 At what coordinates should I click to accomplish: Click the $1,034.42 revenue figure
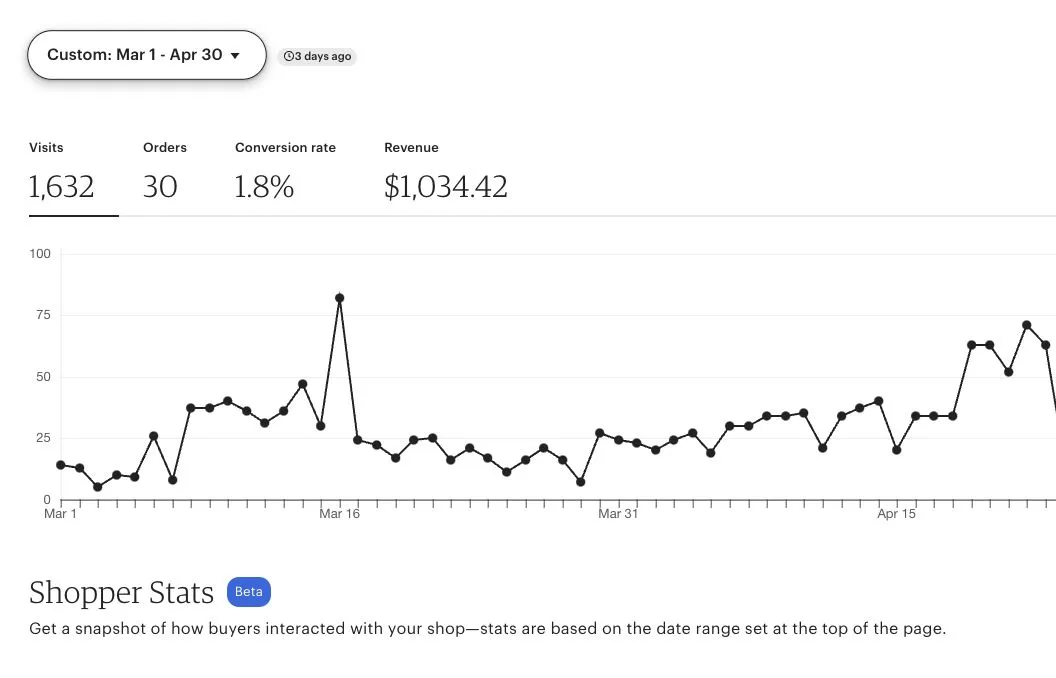pos(445,187)
